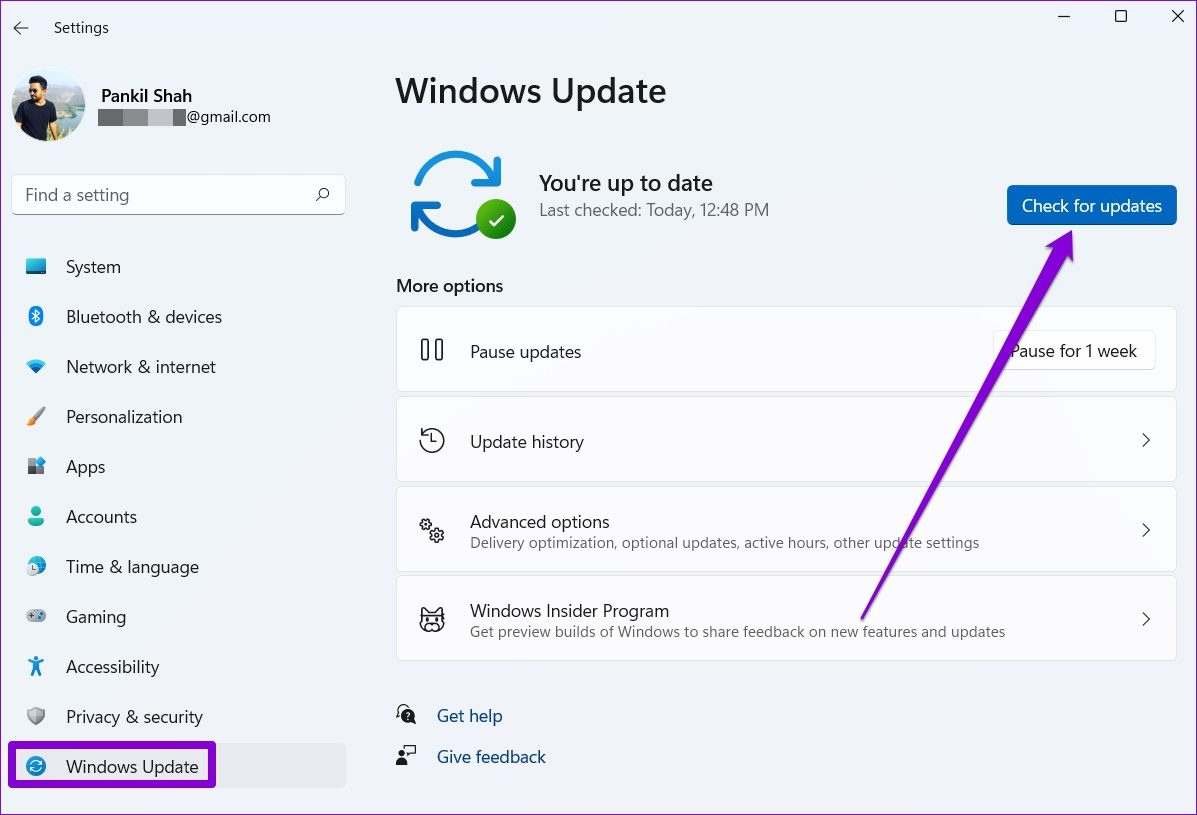Click the Accounts person icon
Viewport: 1197px width, 815px height.
[x=36, y=517]
